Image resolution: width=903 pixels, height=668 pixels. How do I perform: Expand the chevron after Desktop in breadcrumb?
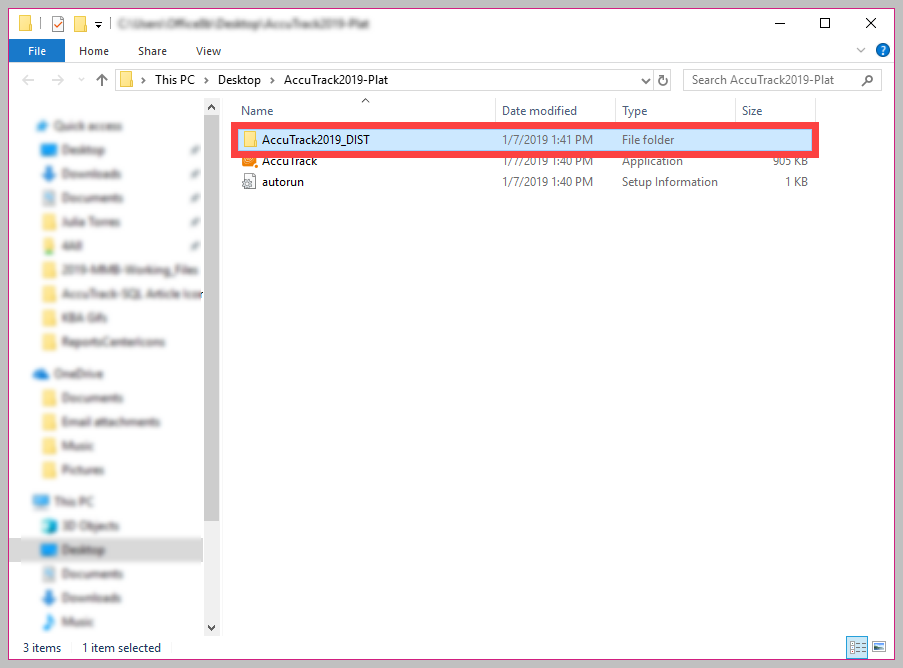tap(272, 80)
